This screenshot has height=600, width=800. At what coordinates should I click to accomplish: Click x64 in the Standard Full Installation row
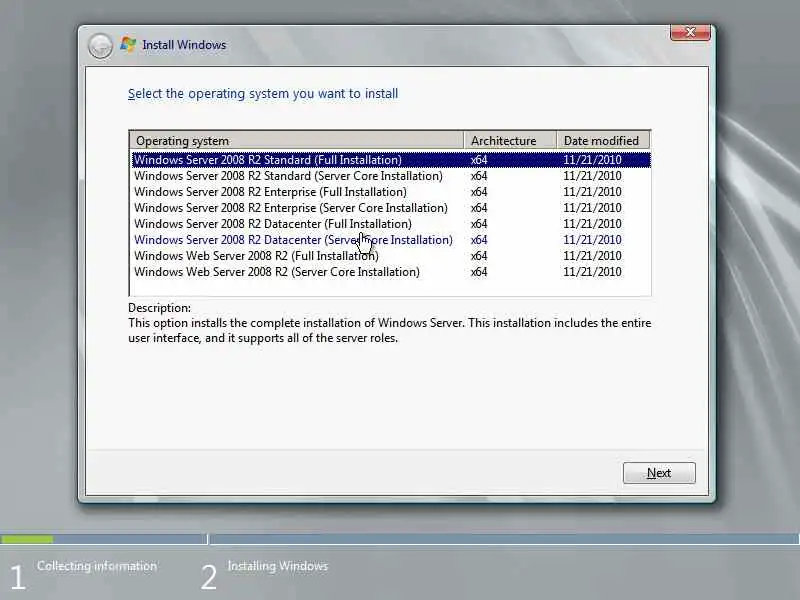479,160
